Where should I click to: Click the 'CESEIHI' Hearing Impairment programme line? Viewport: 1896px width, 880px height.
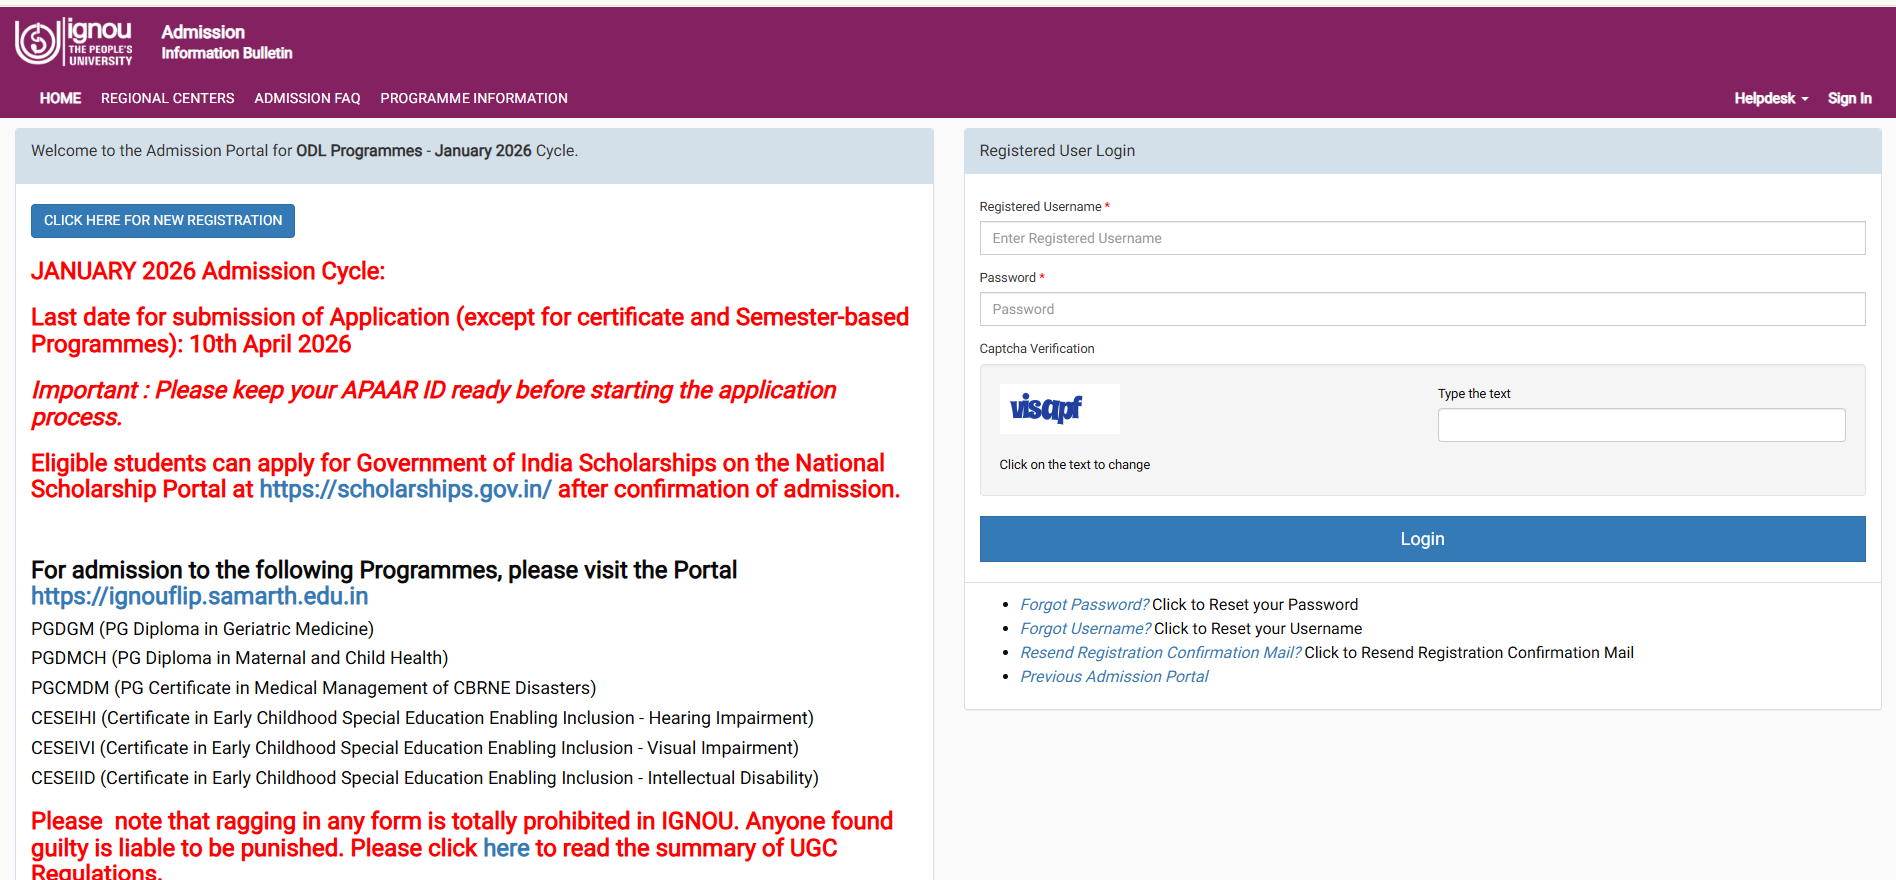422,718
